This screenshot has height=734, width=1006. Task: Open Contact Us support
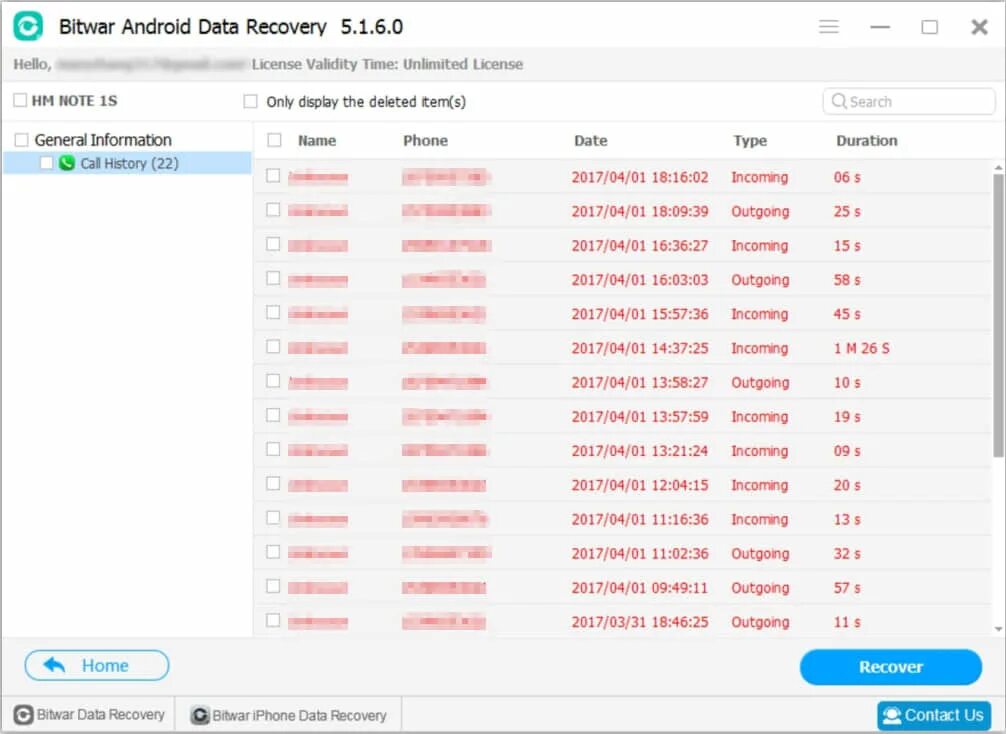(934, 715)
